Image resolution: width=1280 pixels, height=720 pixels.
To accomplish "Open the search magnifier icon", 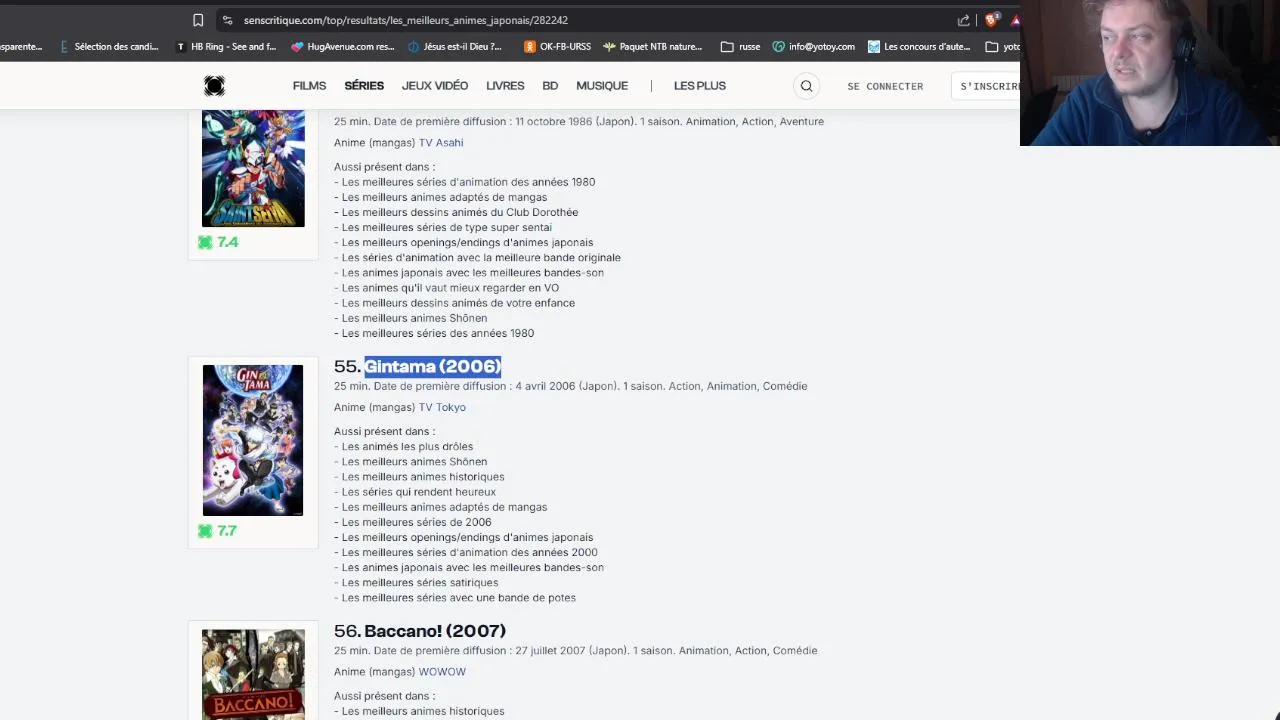I will [x=806, y=86].
